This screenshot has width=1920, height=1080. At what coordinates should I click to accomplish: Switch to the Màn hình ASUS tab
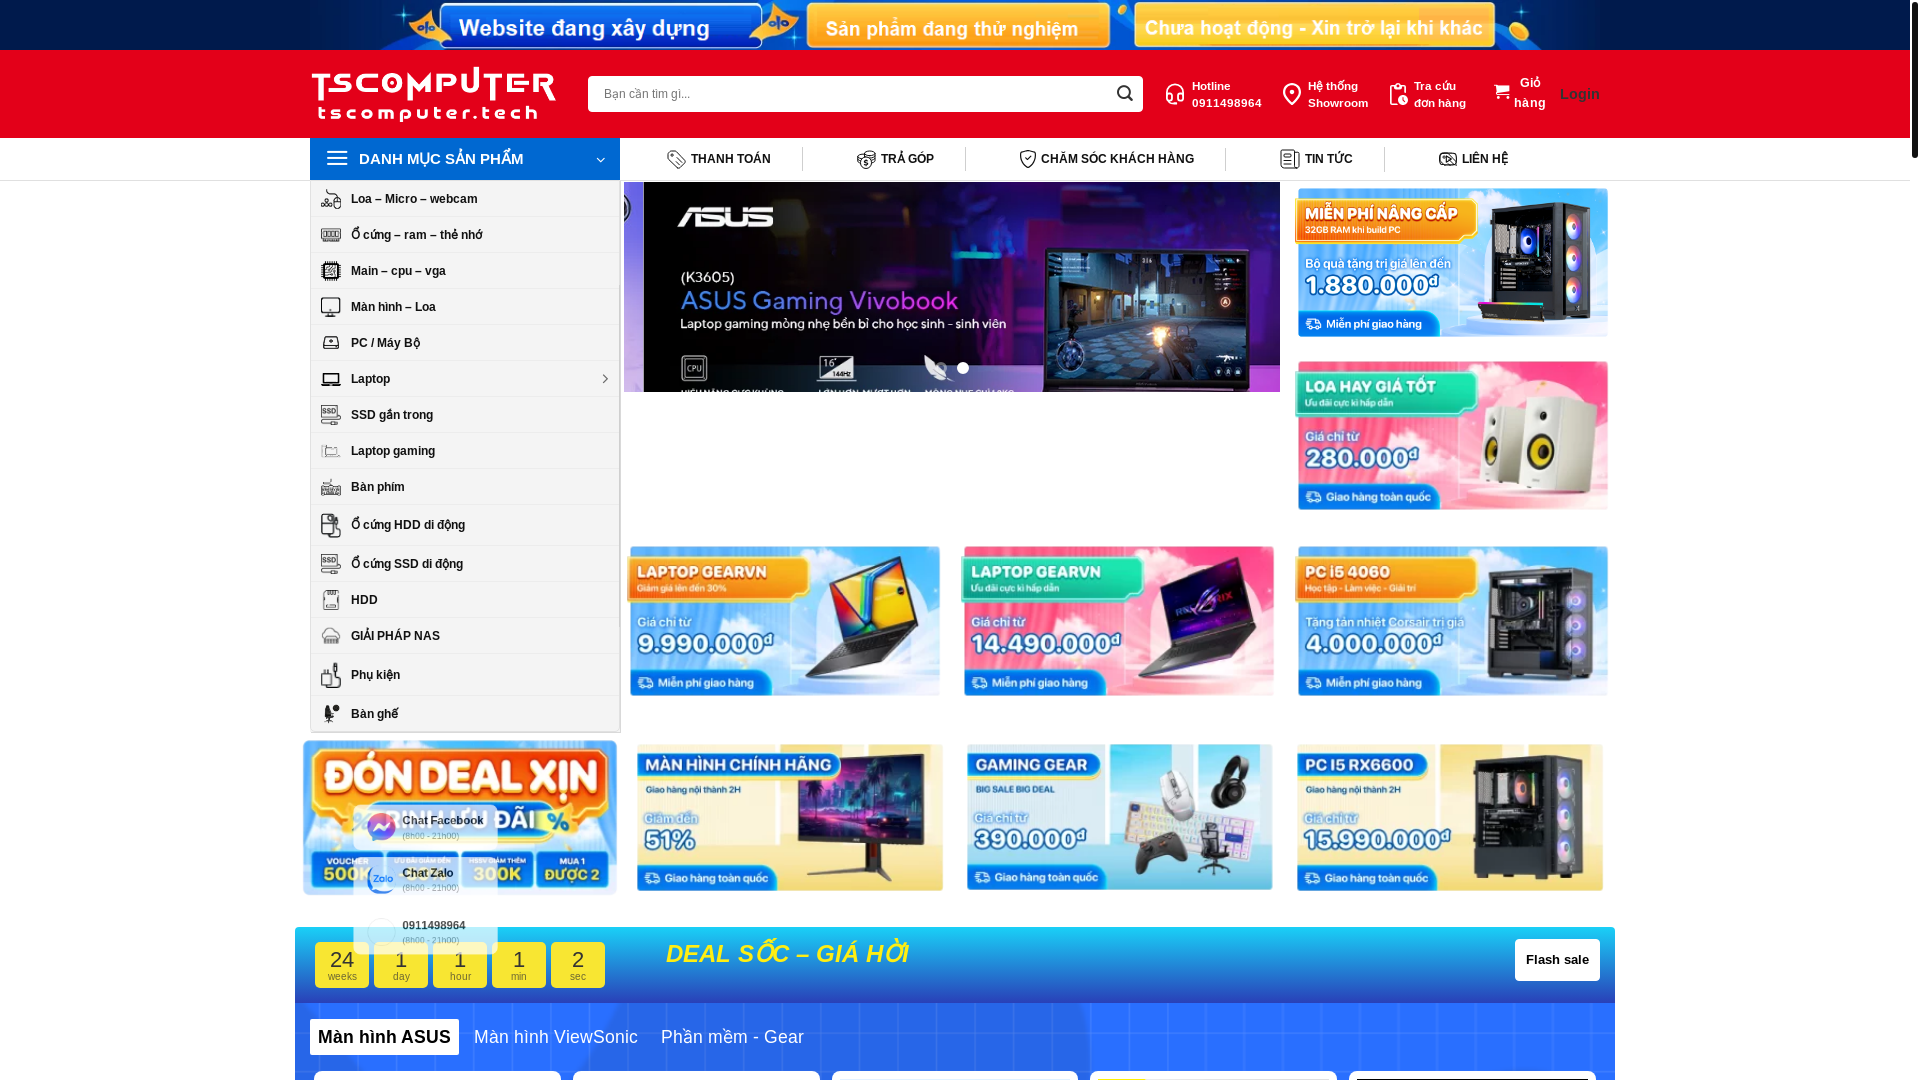click(384, 1037)
